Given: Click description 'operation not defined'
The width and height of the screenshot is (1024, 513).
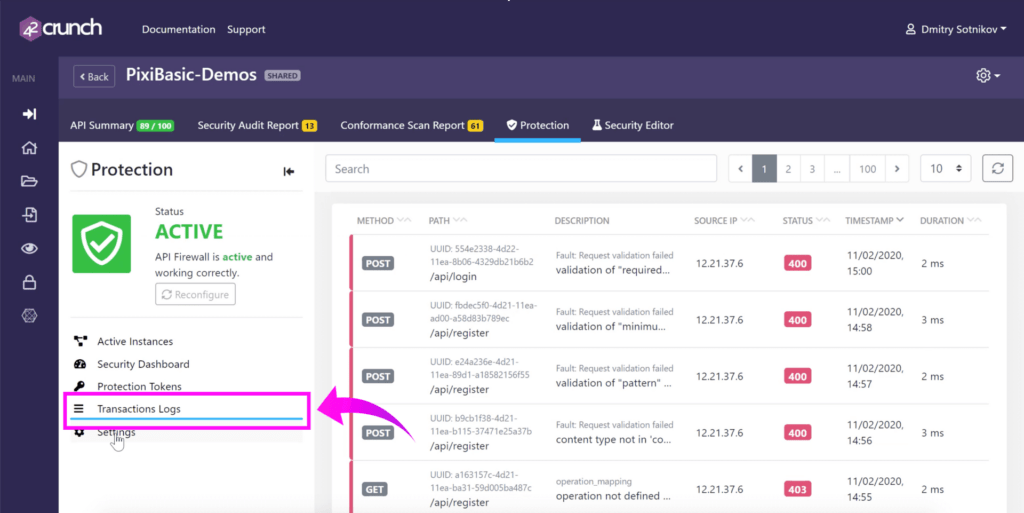Looking at the screenshot, I should [613, 496].
